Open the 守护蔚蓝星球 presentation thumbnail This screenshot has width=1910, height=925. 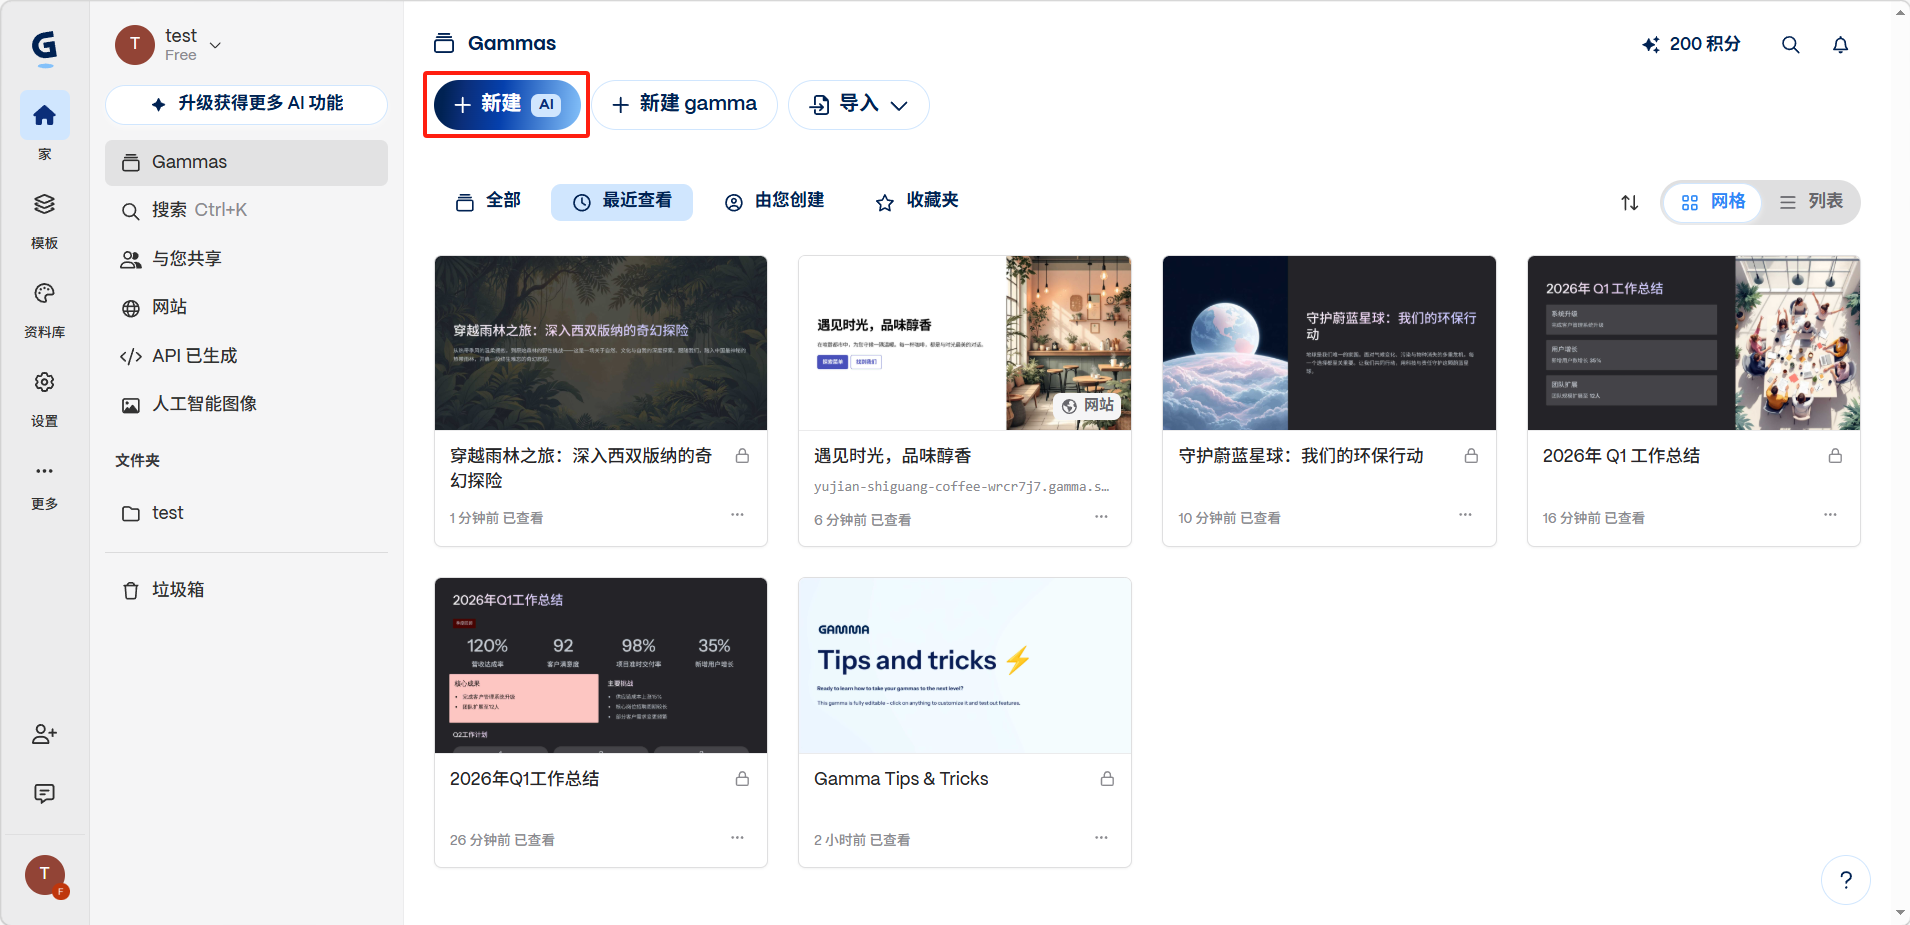point(1328,343)
